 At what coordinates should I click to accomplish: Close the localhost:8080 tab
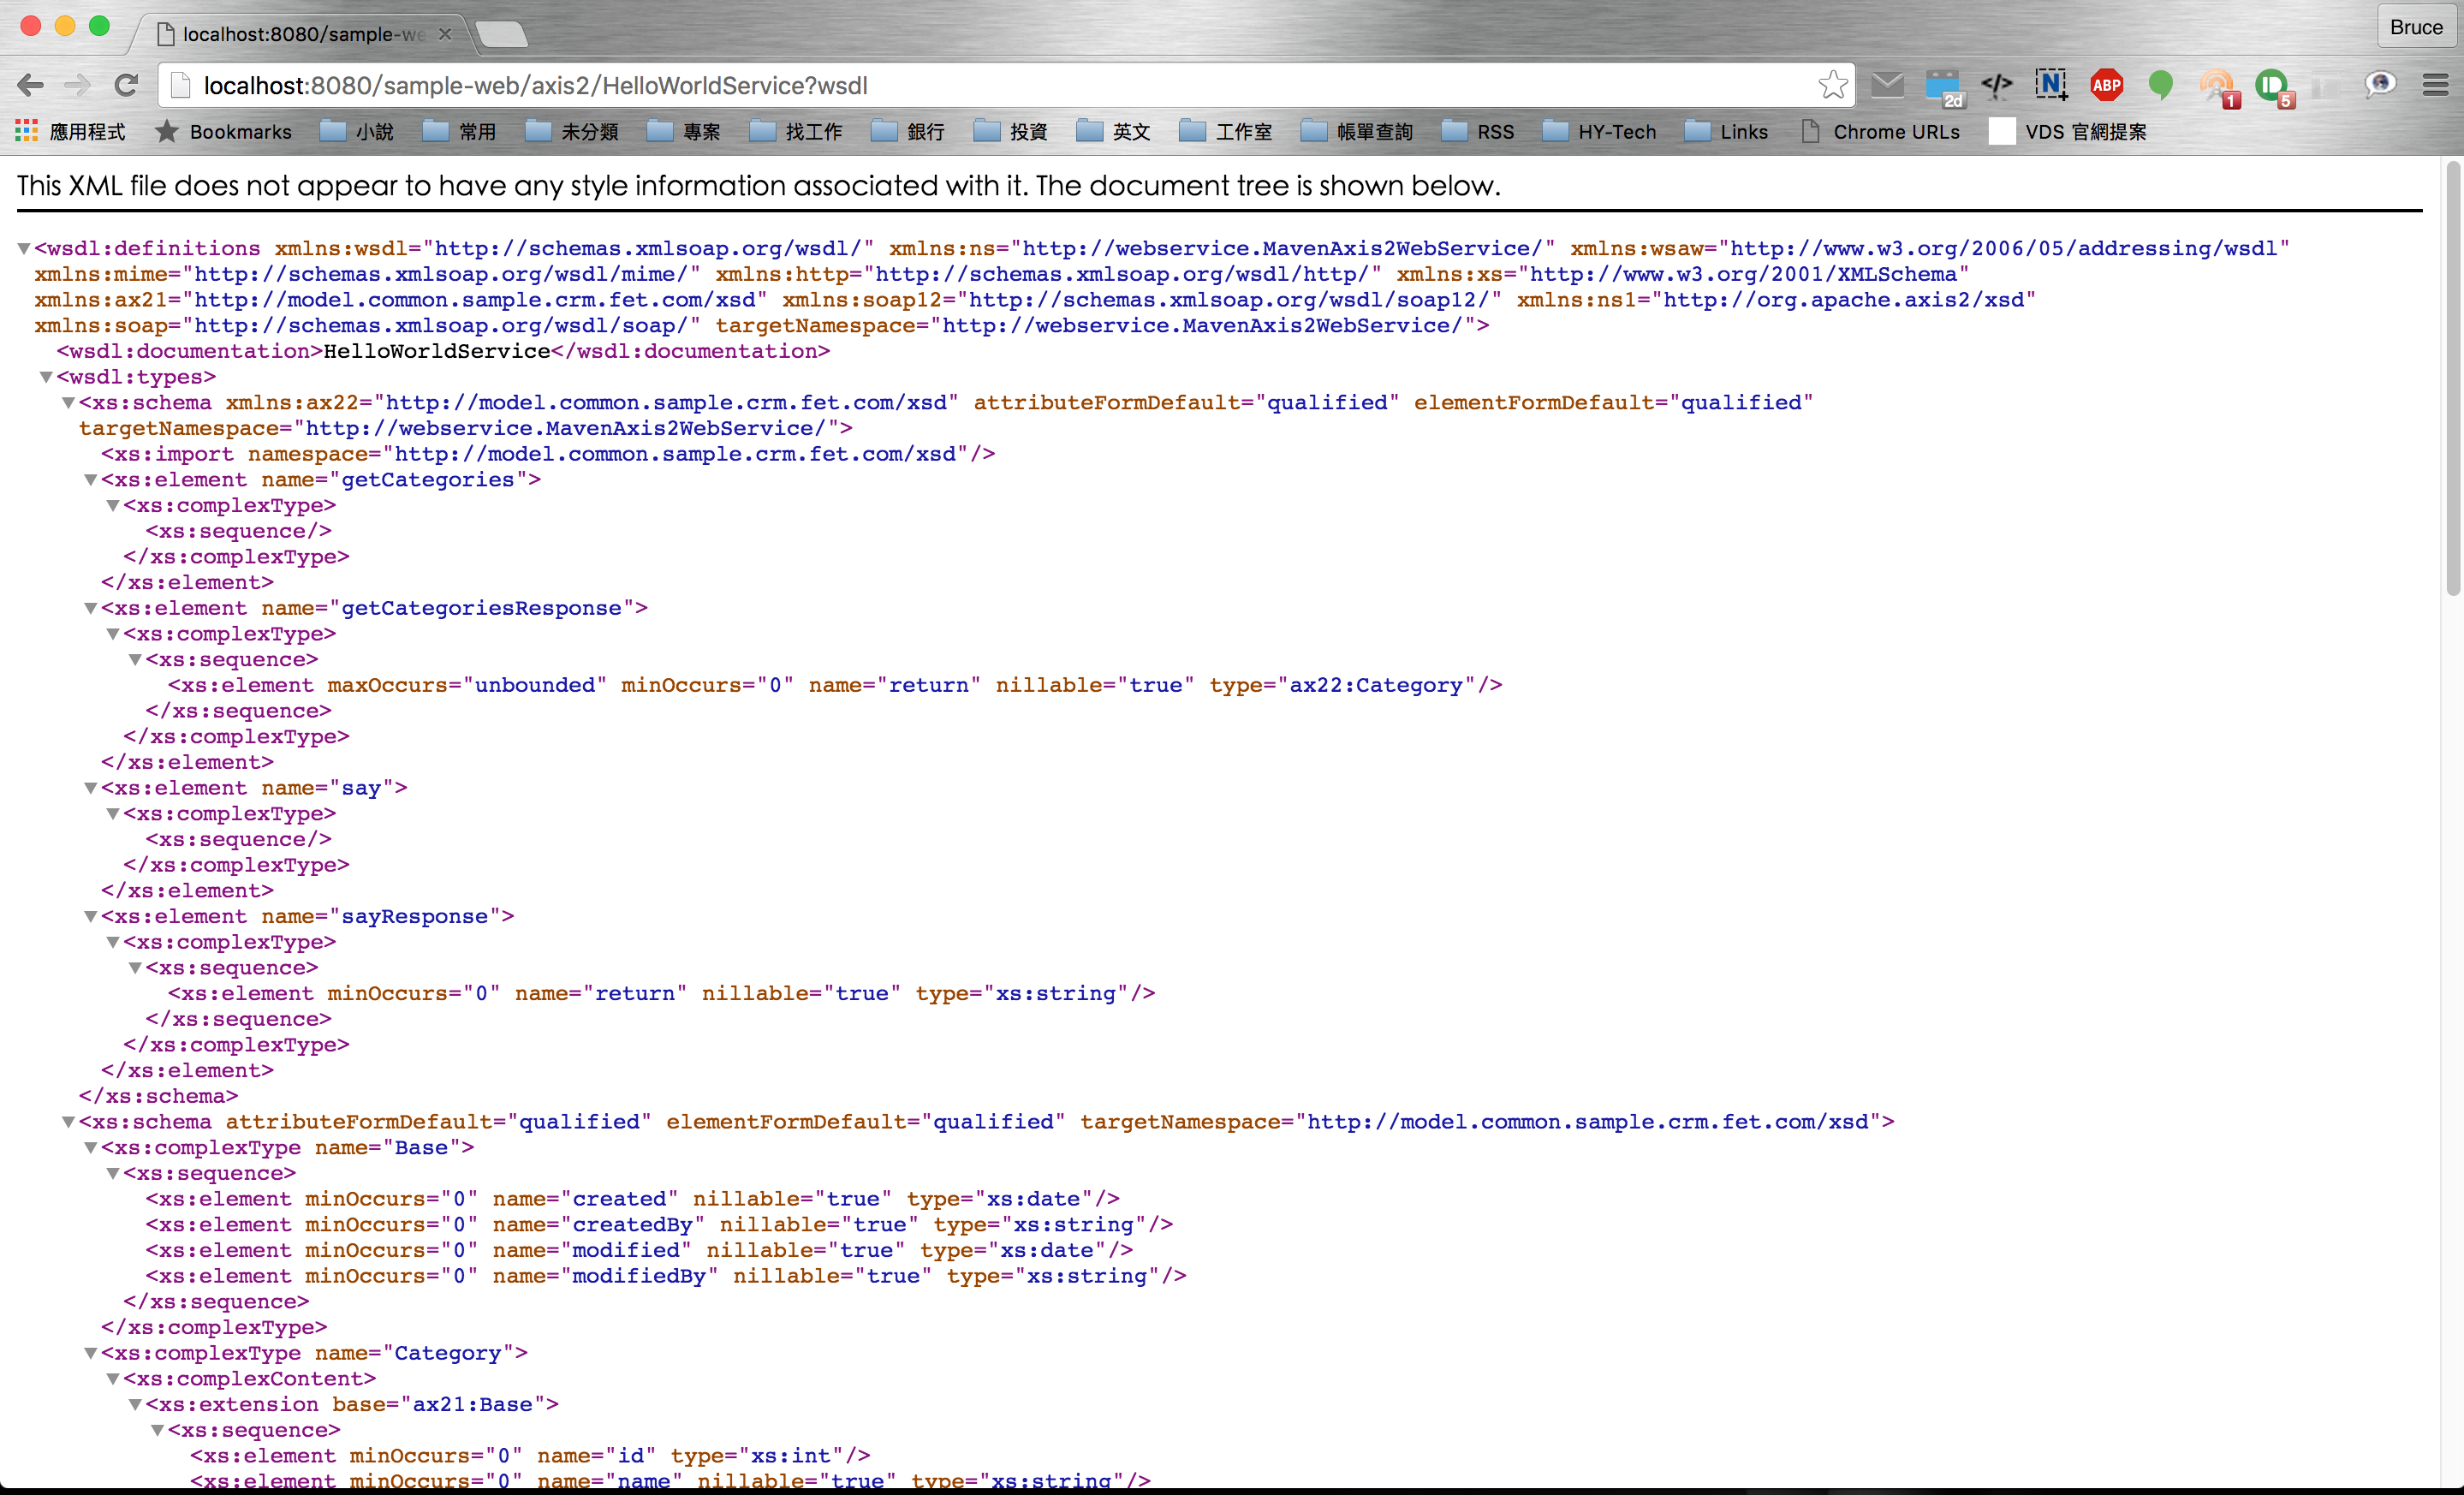(445, 34)
